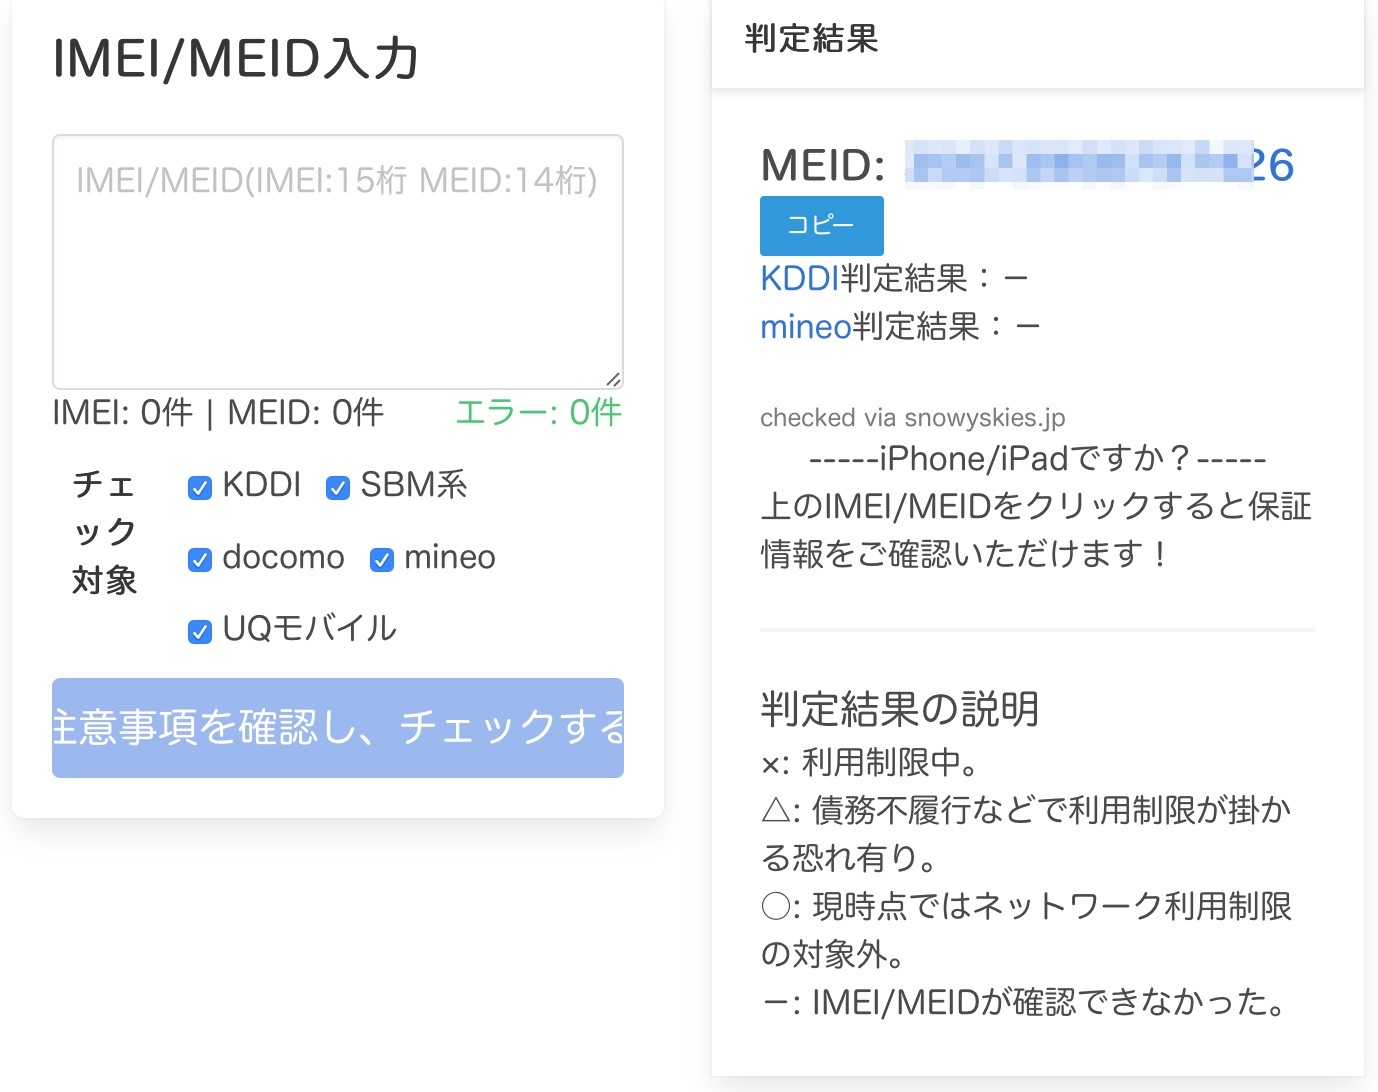Viewport: 1378px width, 1092px height.
Task: Uncheck the UQモバイル checkbox
Action: [200, 631]
